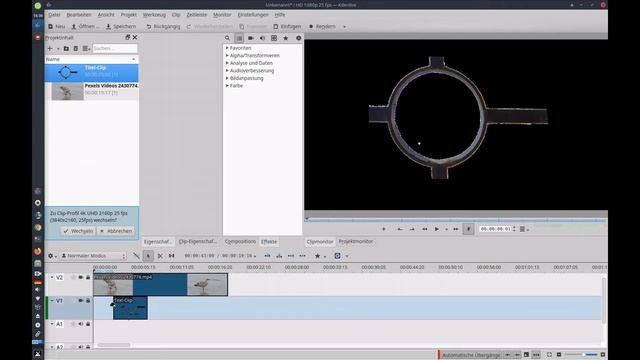Rewind in the clip monitor
Viewport: 640px width, 360px height.
click(x=424, y=229)
